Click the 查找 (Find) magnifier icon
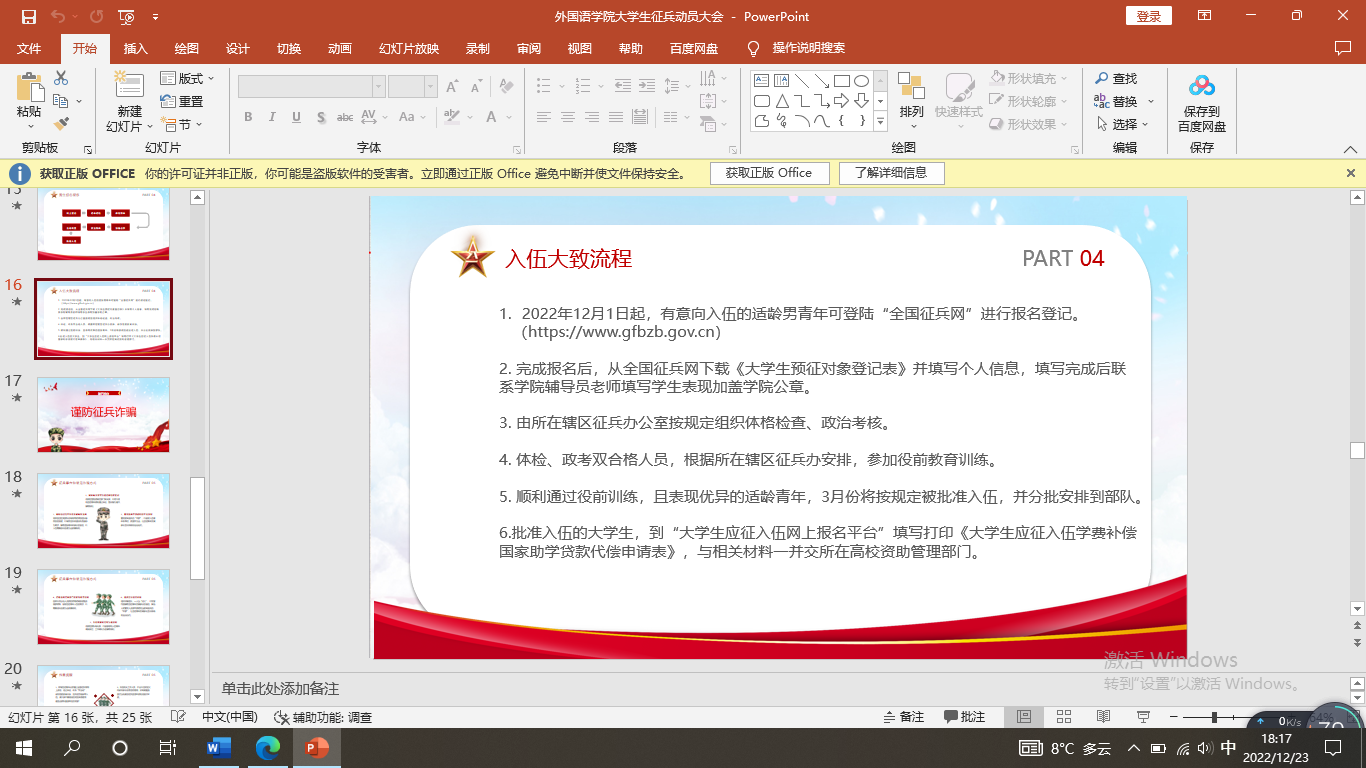 pyautogui.click(x=1102, y=78)
